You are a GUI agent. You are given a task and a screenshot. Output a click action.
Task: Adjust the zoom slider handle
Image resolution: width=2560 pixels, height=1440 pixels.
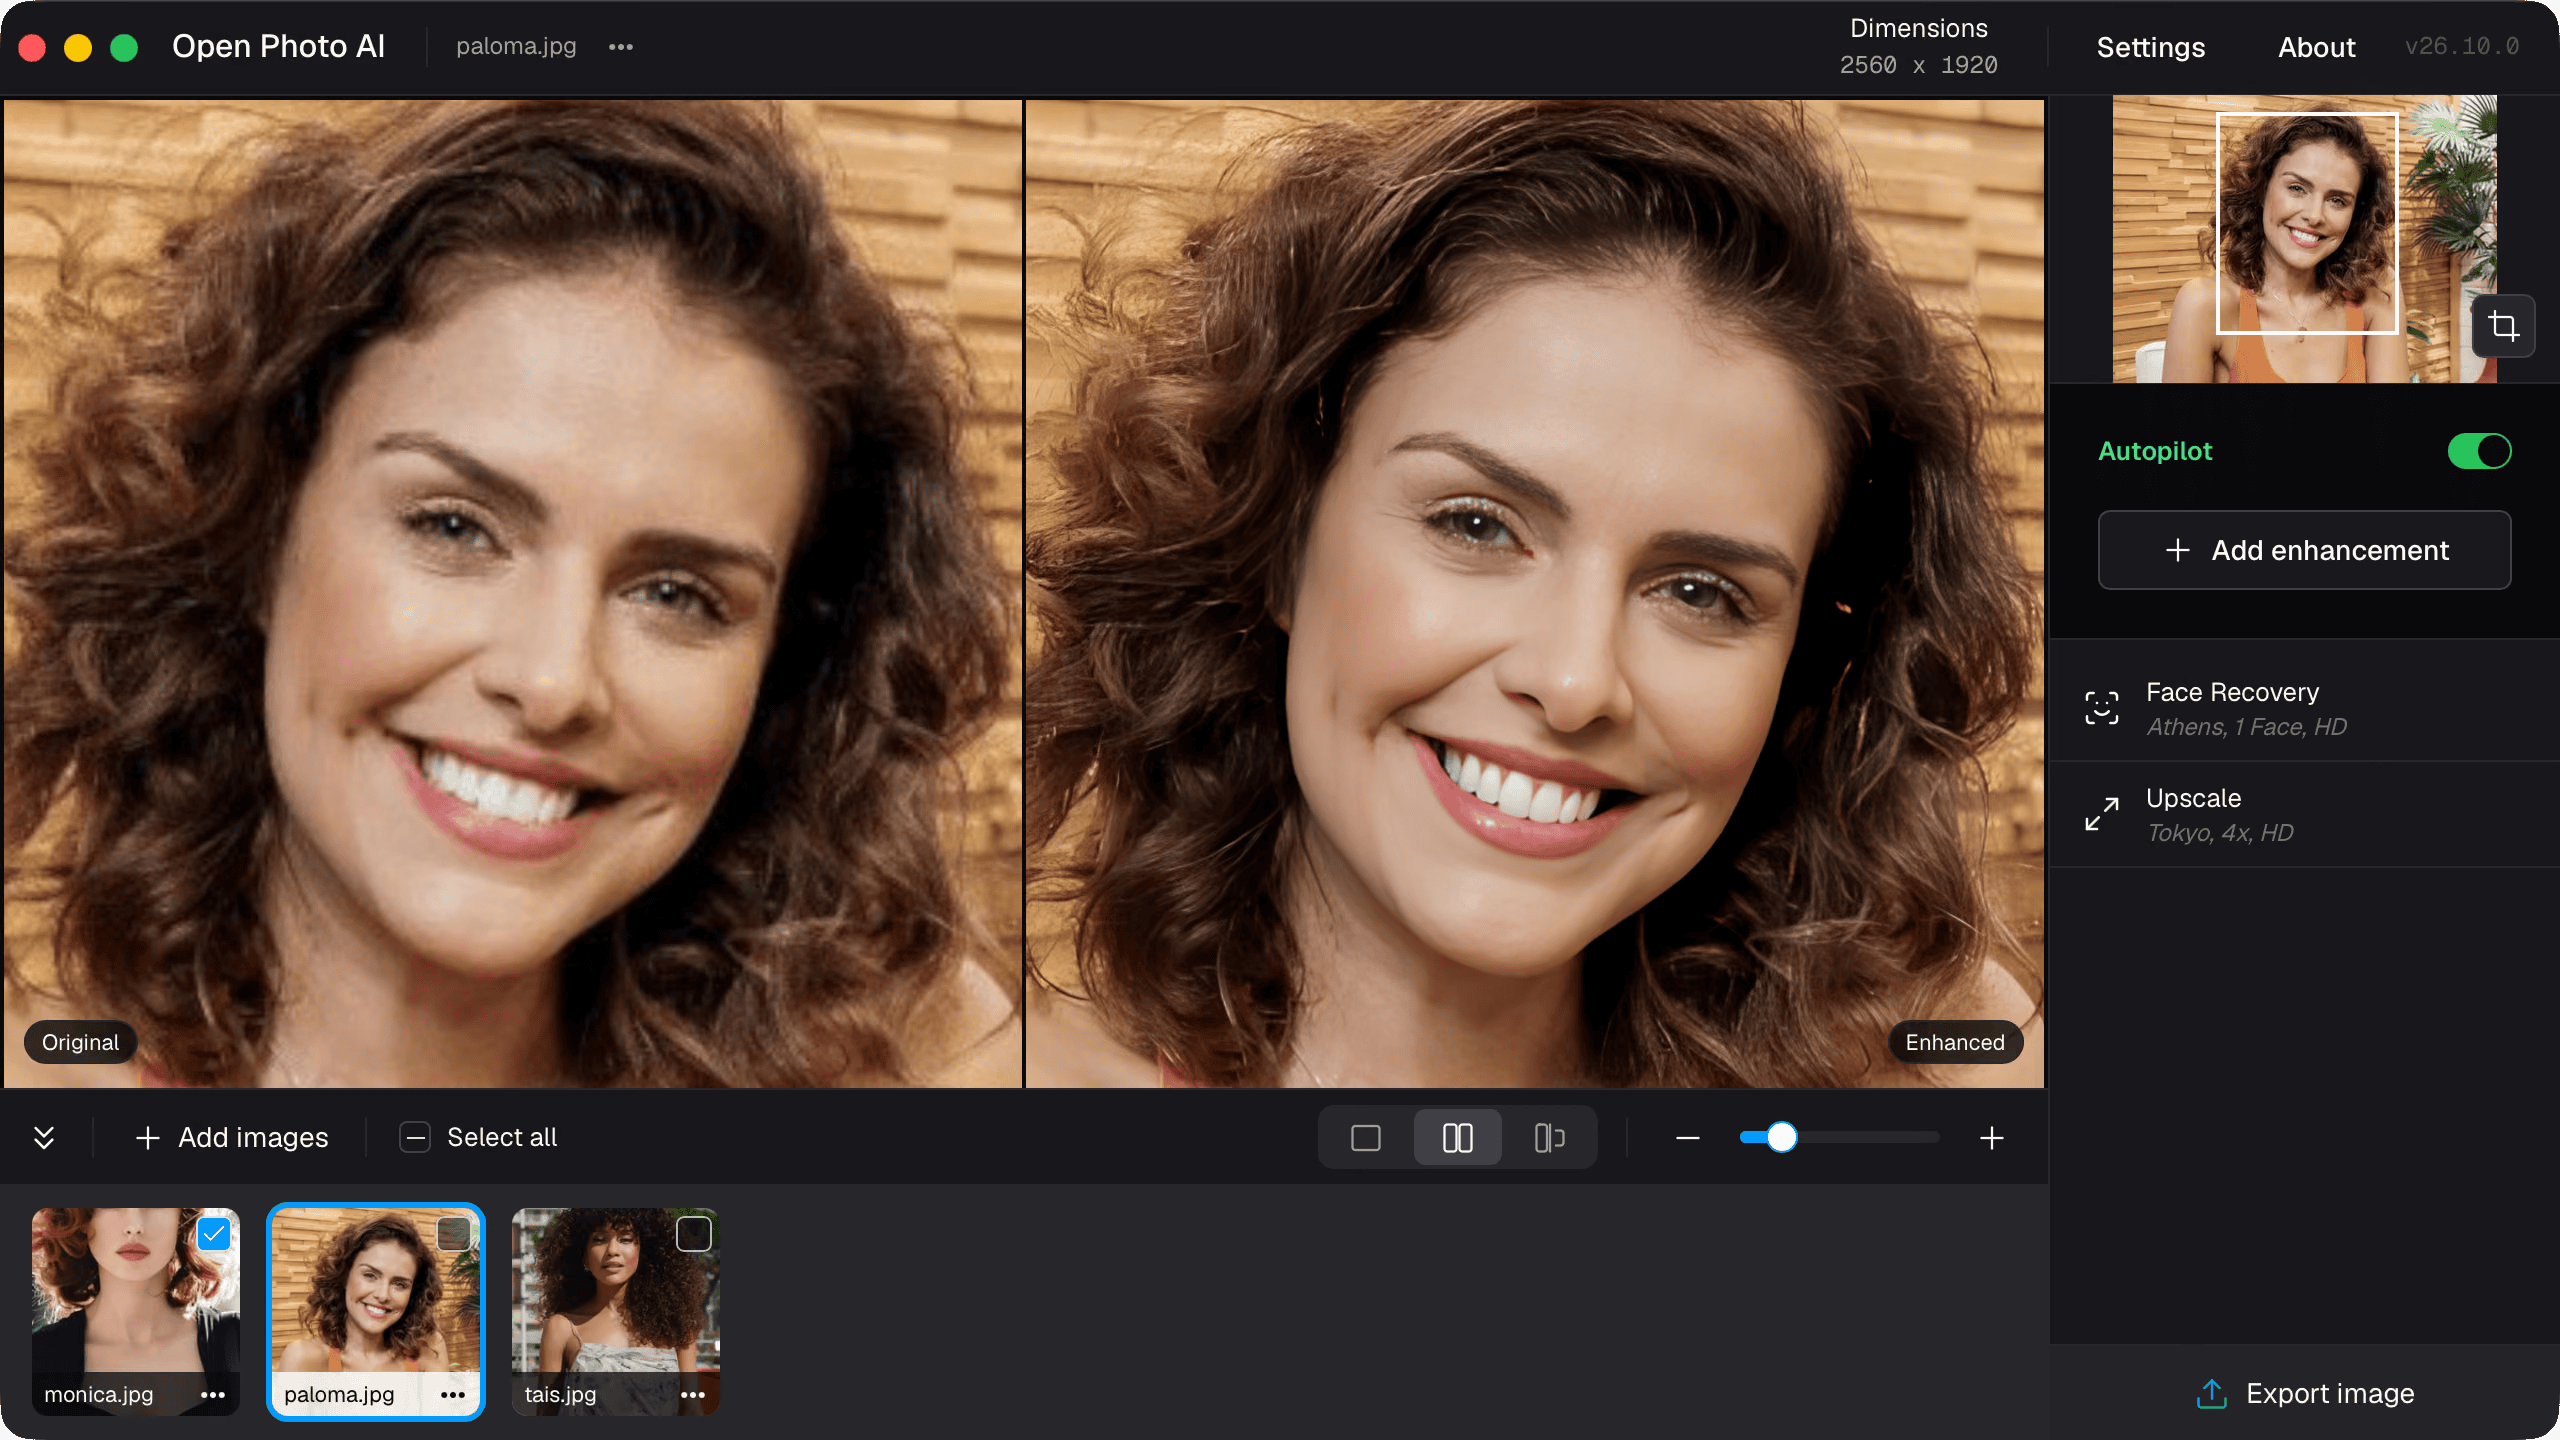point(1781,1137)
